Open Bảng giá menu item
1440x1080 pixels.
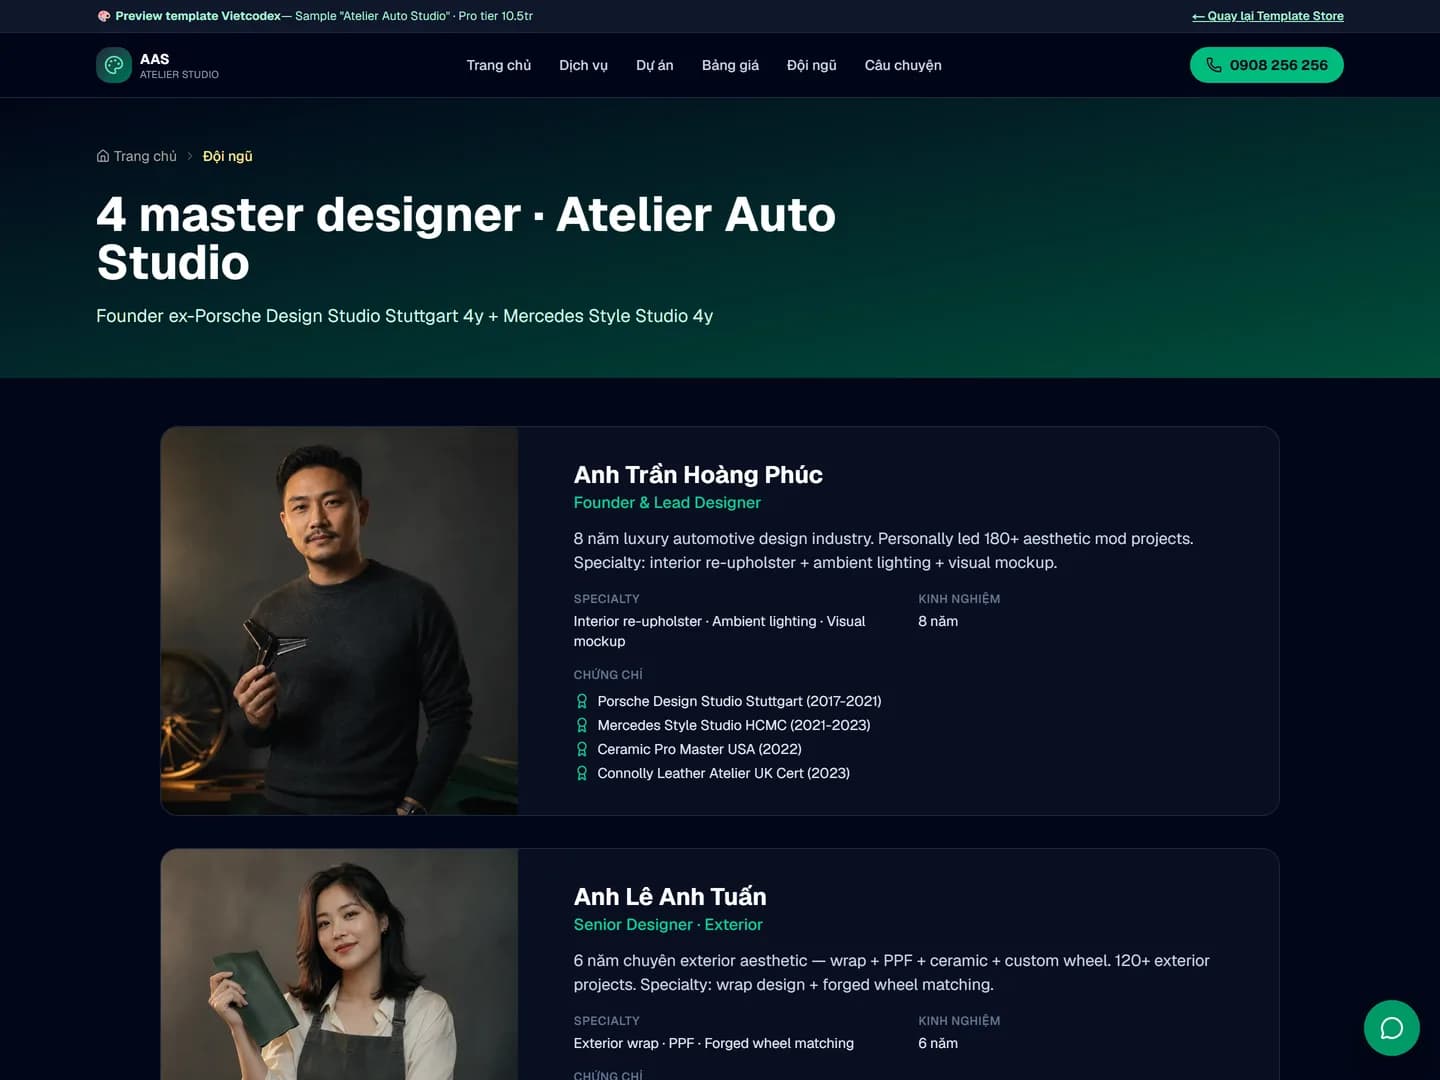[x=730, y=65]
